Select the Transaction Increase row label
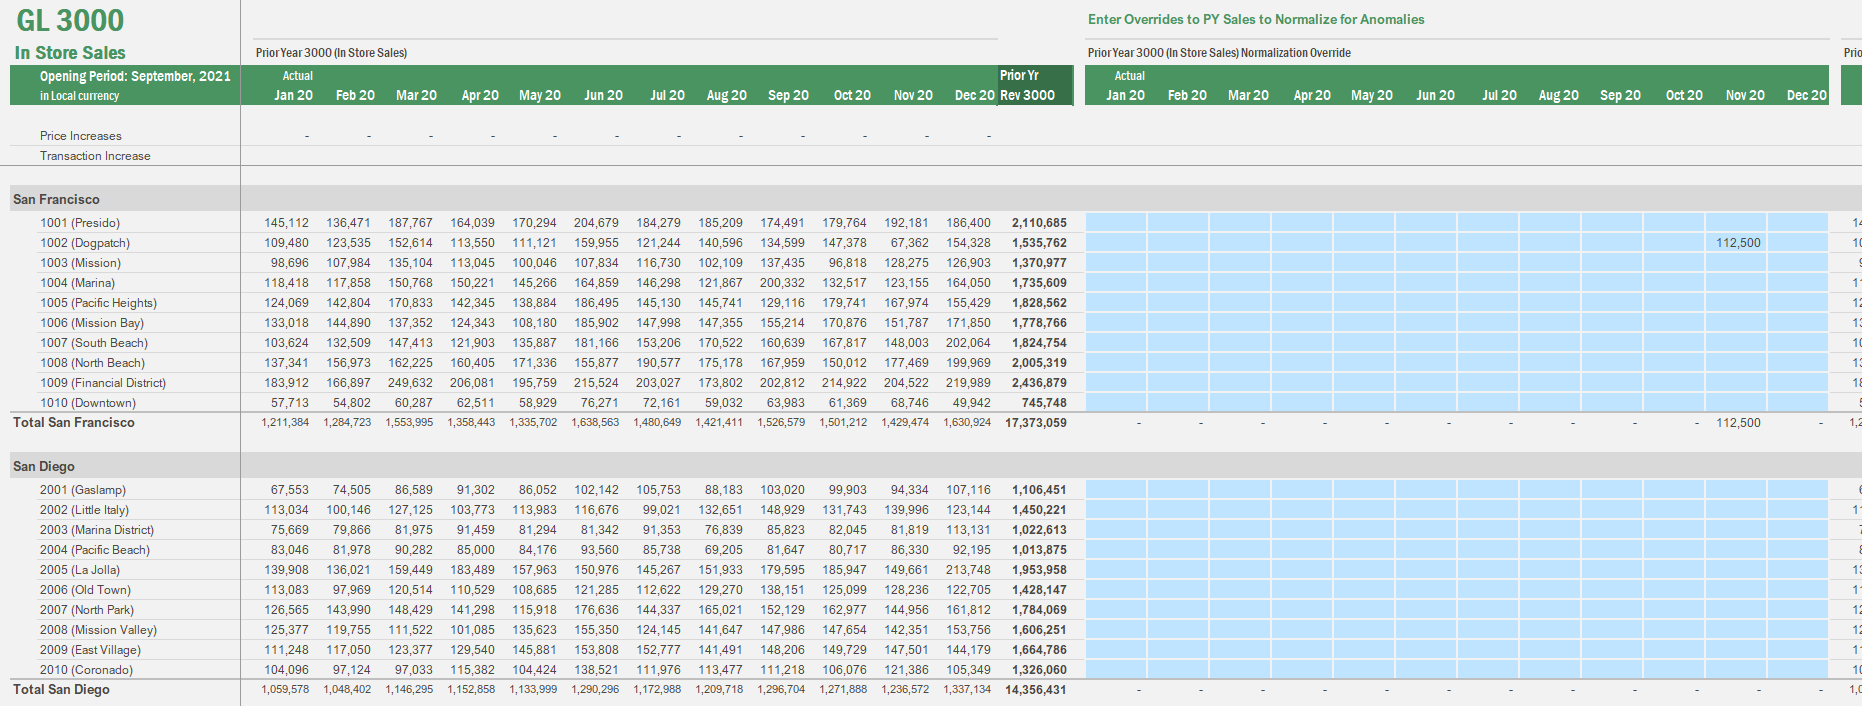 point(95,156)
